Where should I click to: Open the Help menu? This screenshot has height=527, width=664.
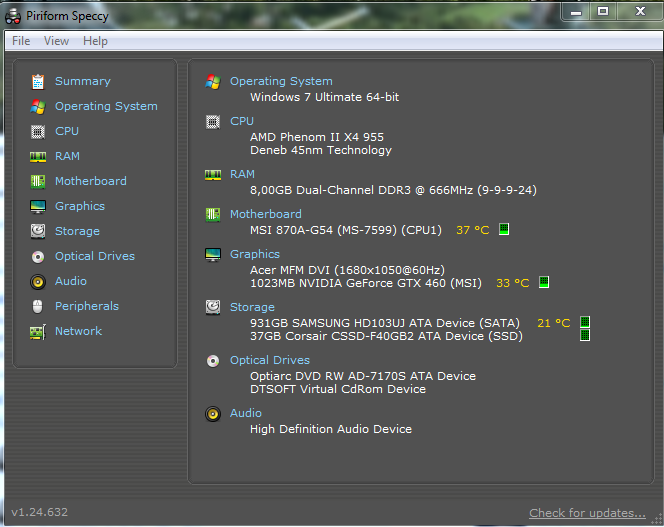(96, 41)
